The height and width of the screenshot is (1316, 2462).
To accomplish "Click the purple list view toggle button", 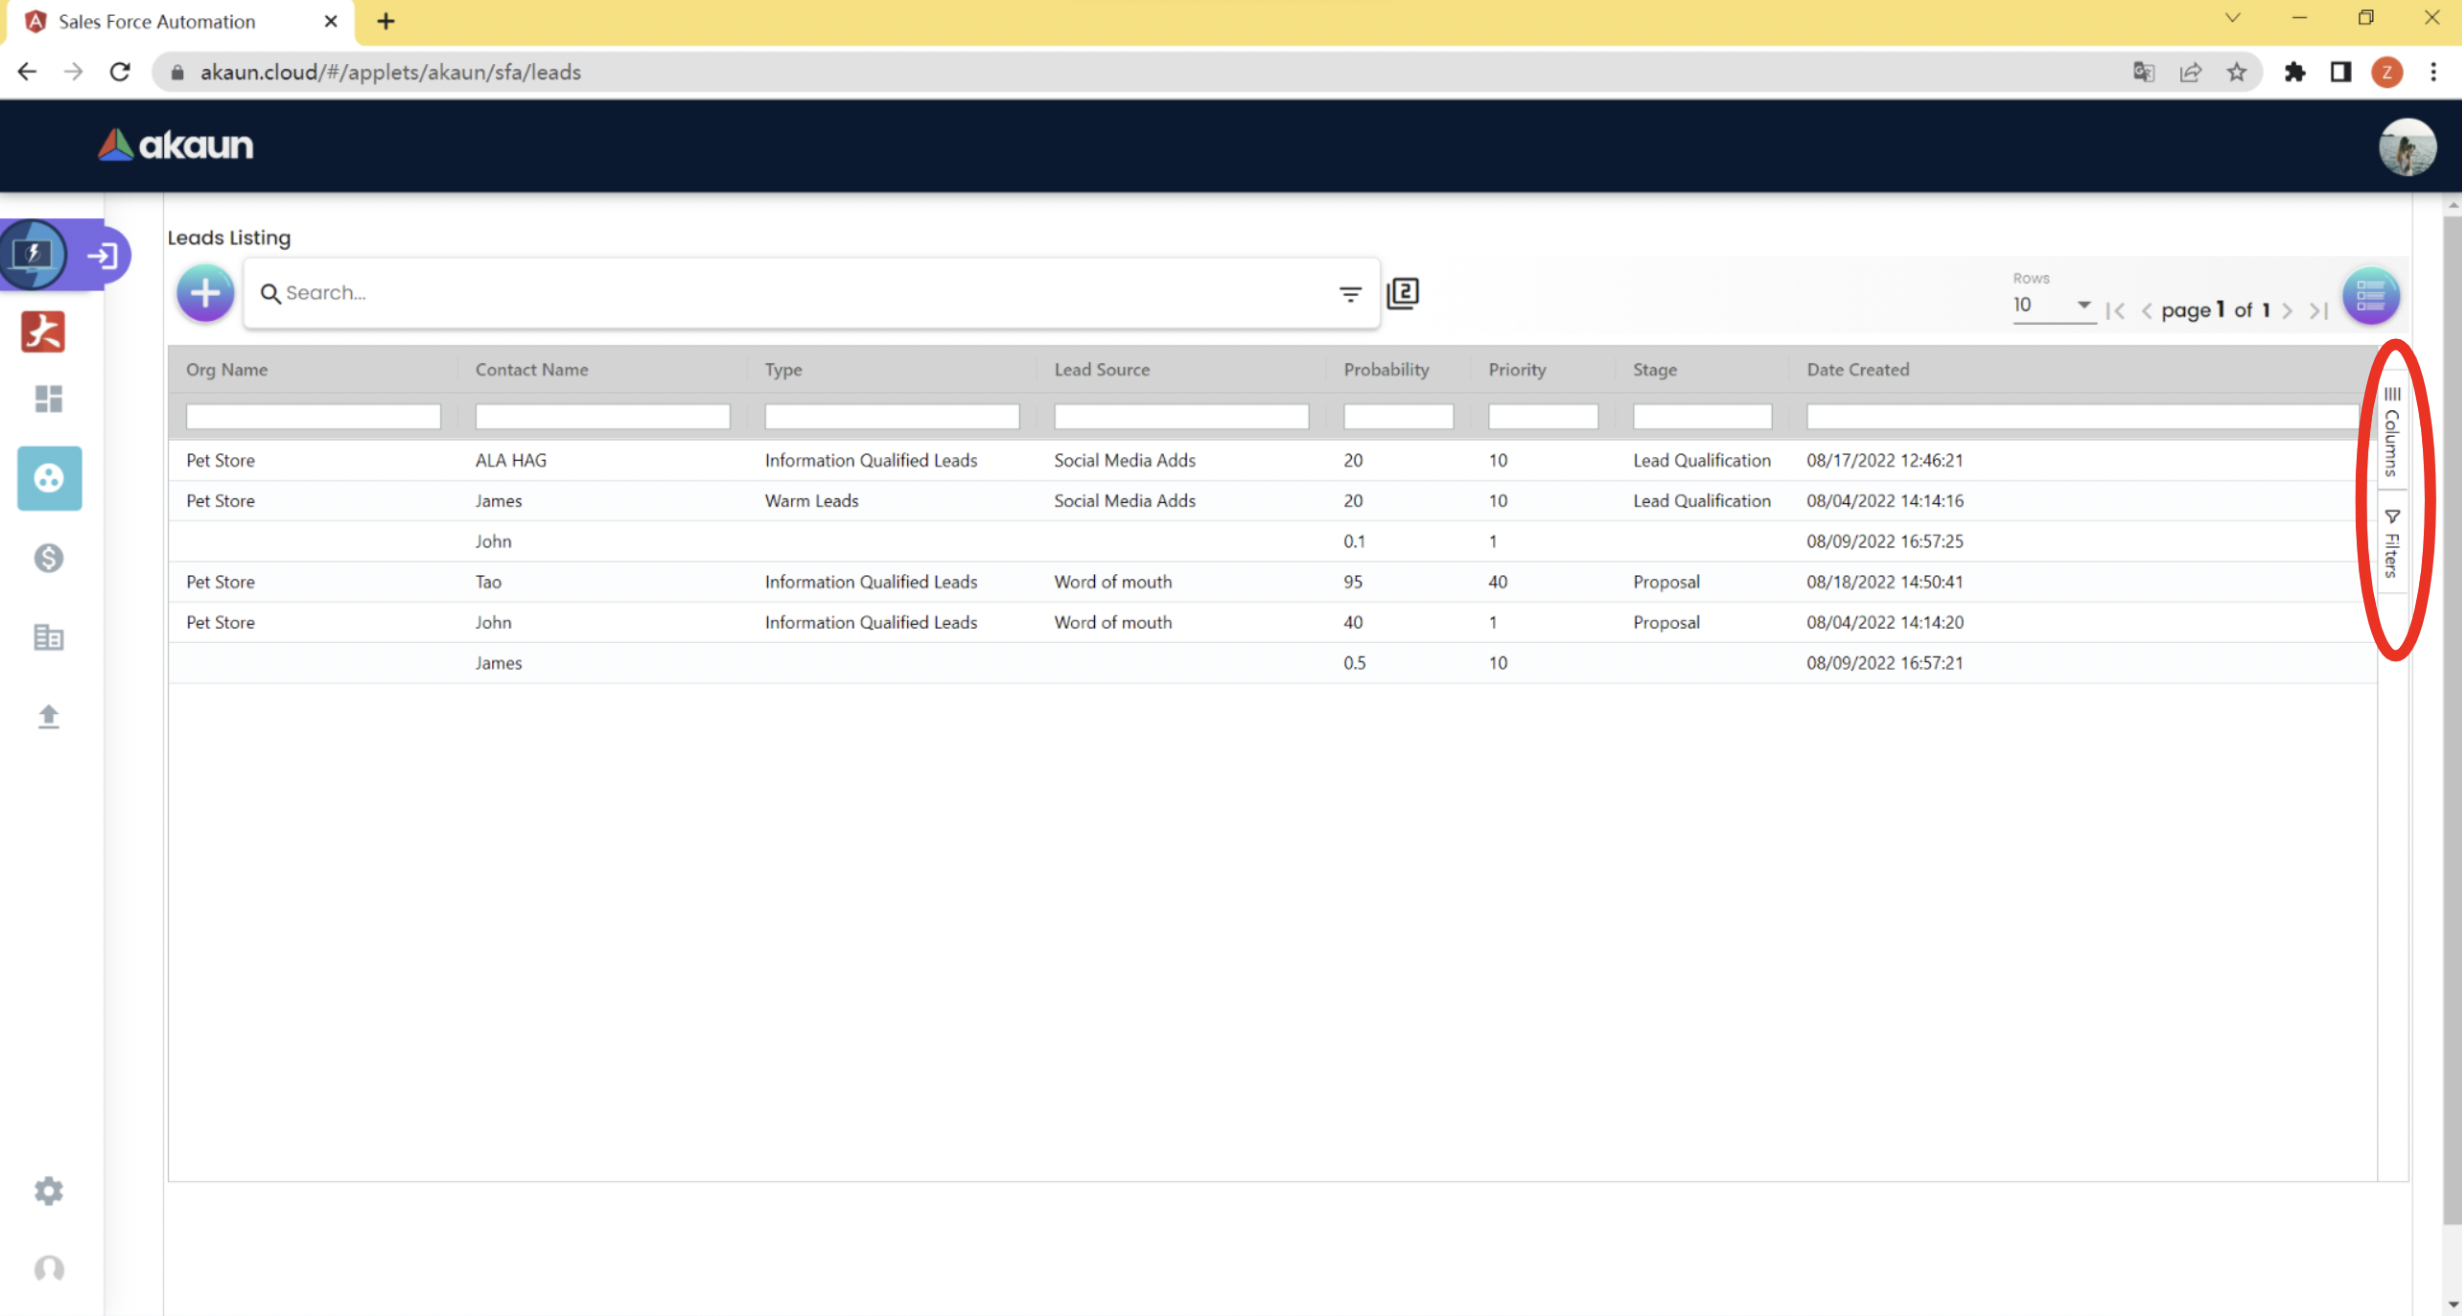I will tap(2370, 296).
